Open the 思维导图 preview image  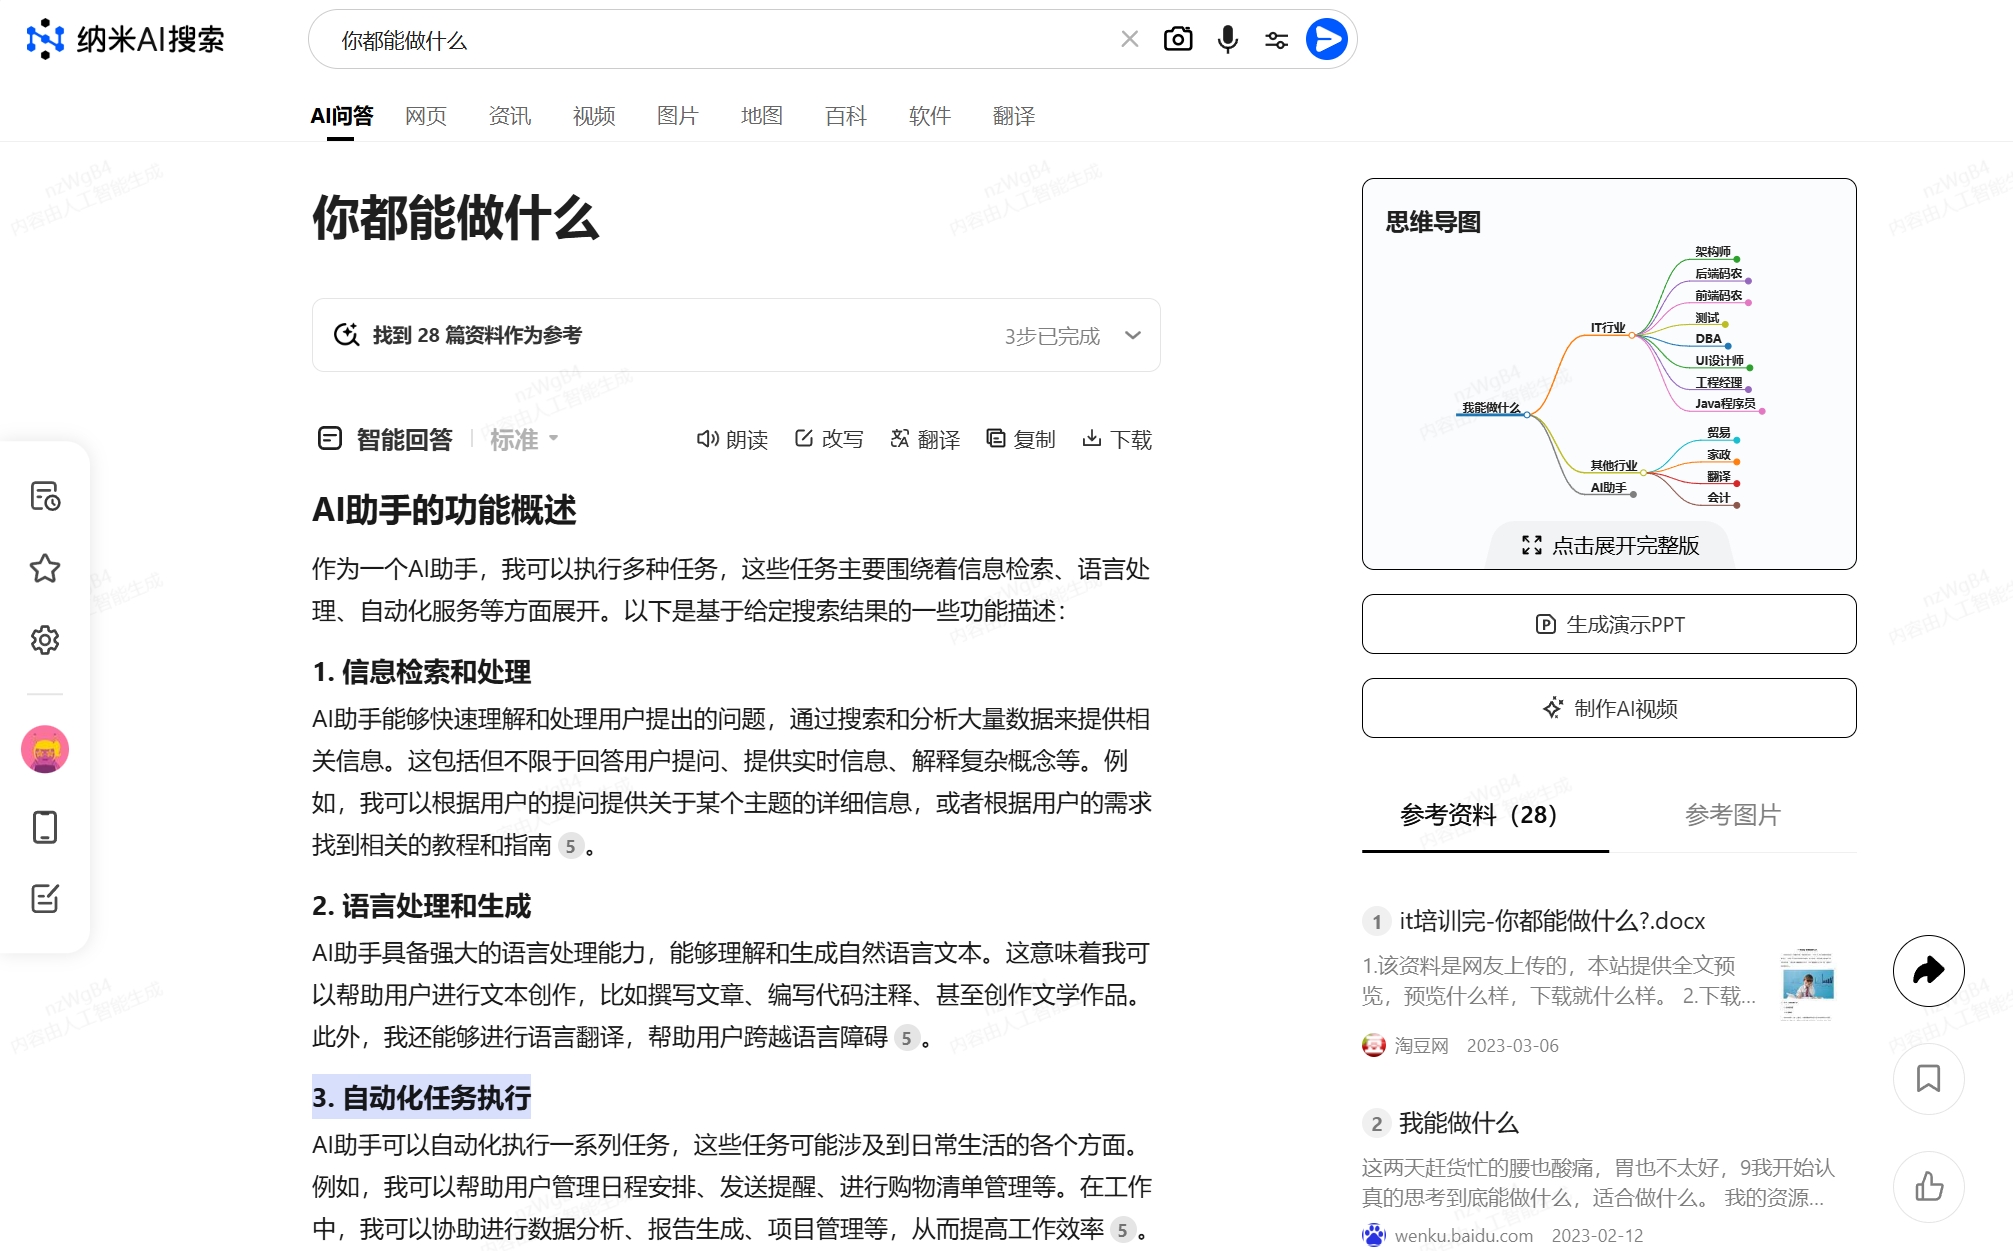point(1610,375)
